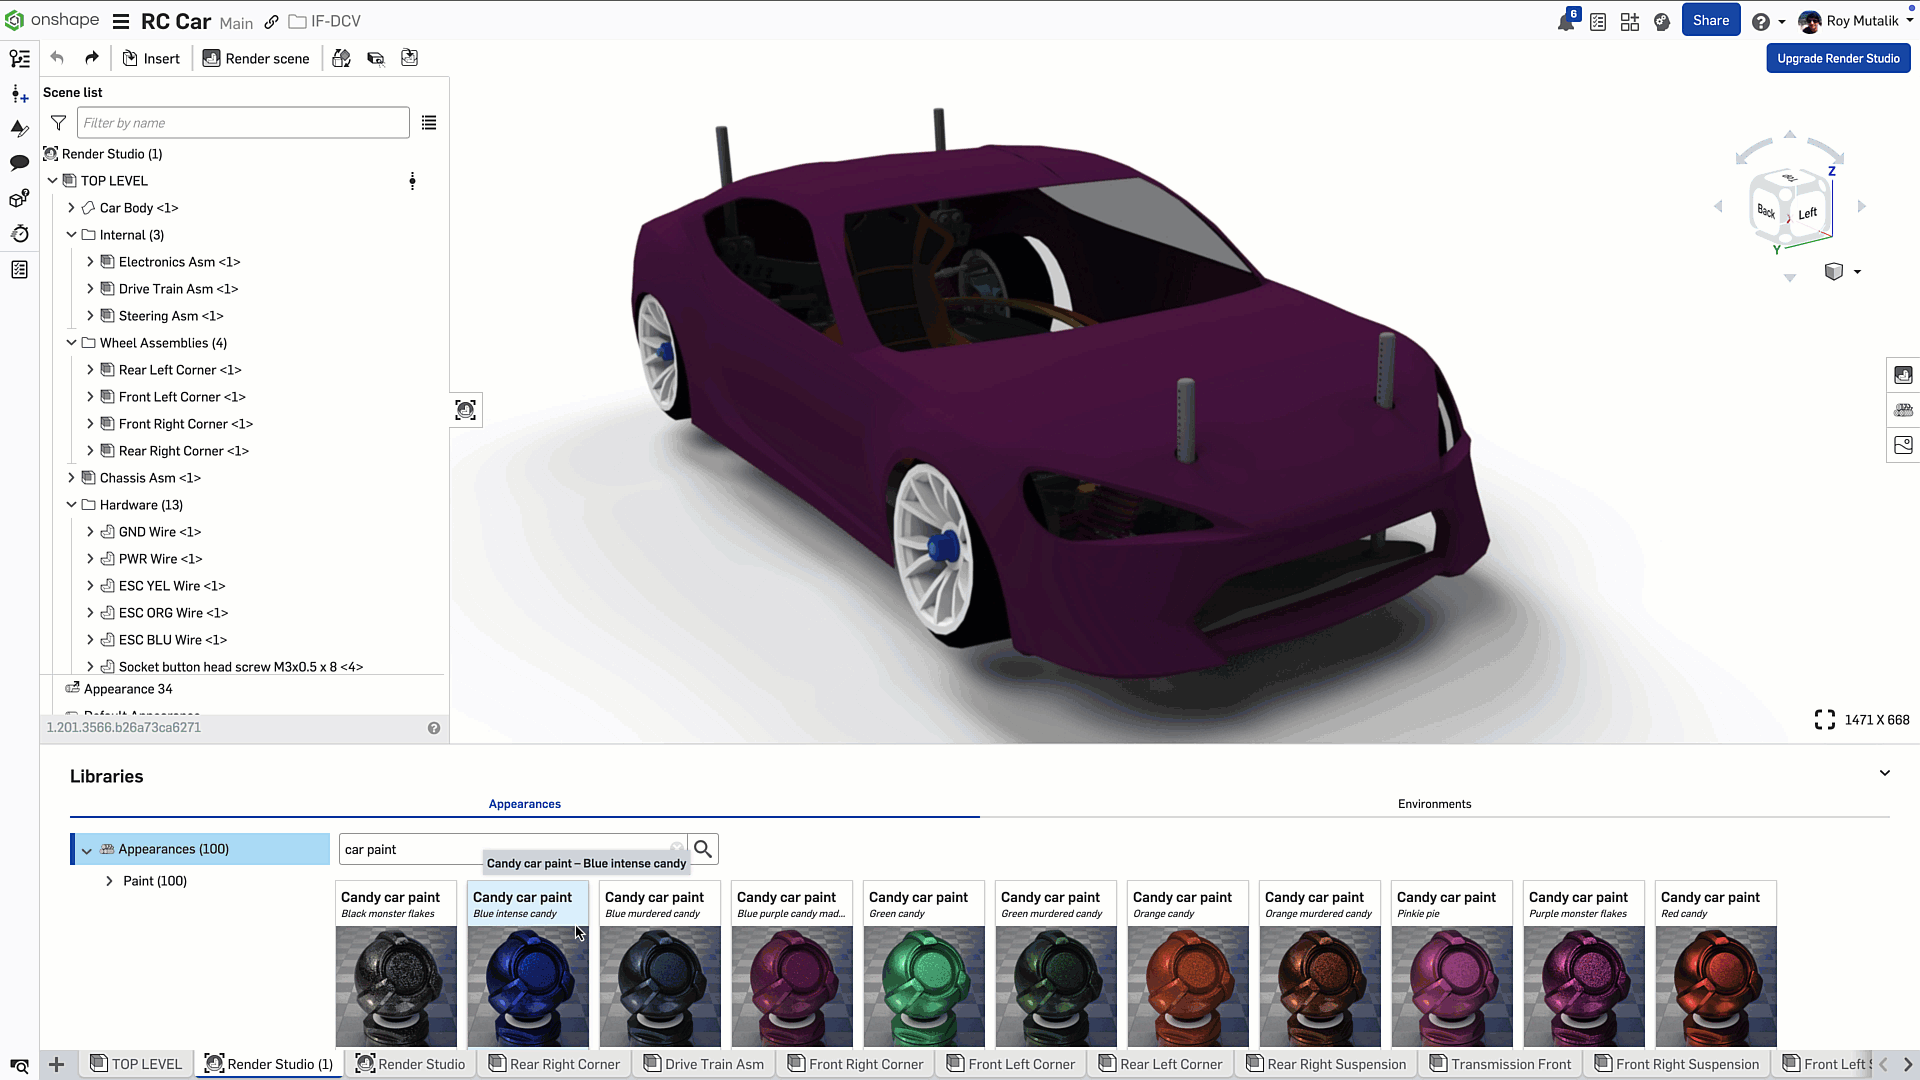
Task: Click the redo arrow in toolbar
Action: click(x=92, y=58)
